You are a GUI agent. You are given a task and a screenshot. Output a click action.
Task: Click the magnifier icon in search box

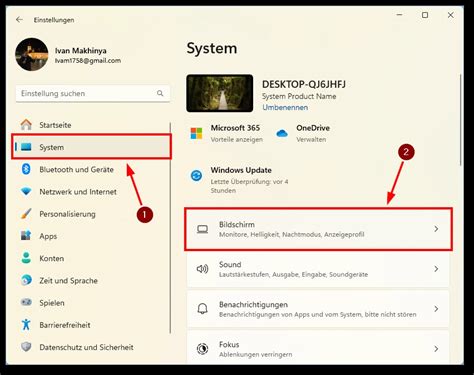160,93
